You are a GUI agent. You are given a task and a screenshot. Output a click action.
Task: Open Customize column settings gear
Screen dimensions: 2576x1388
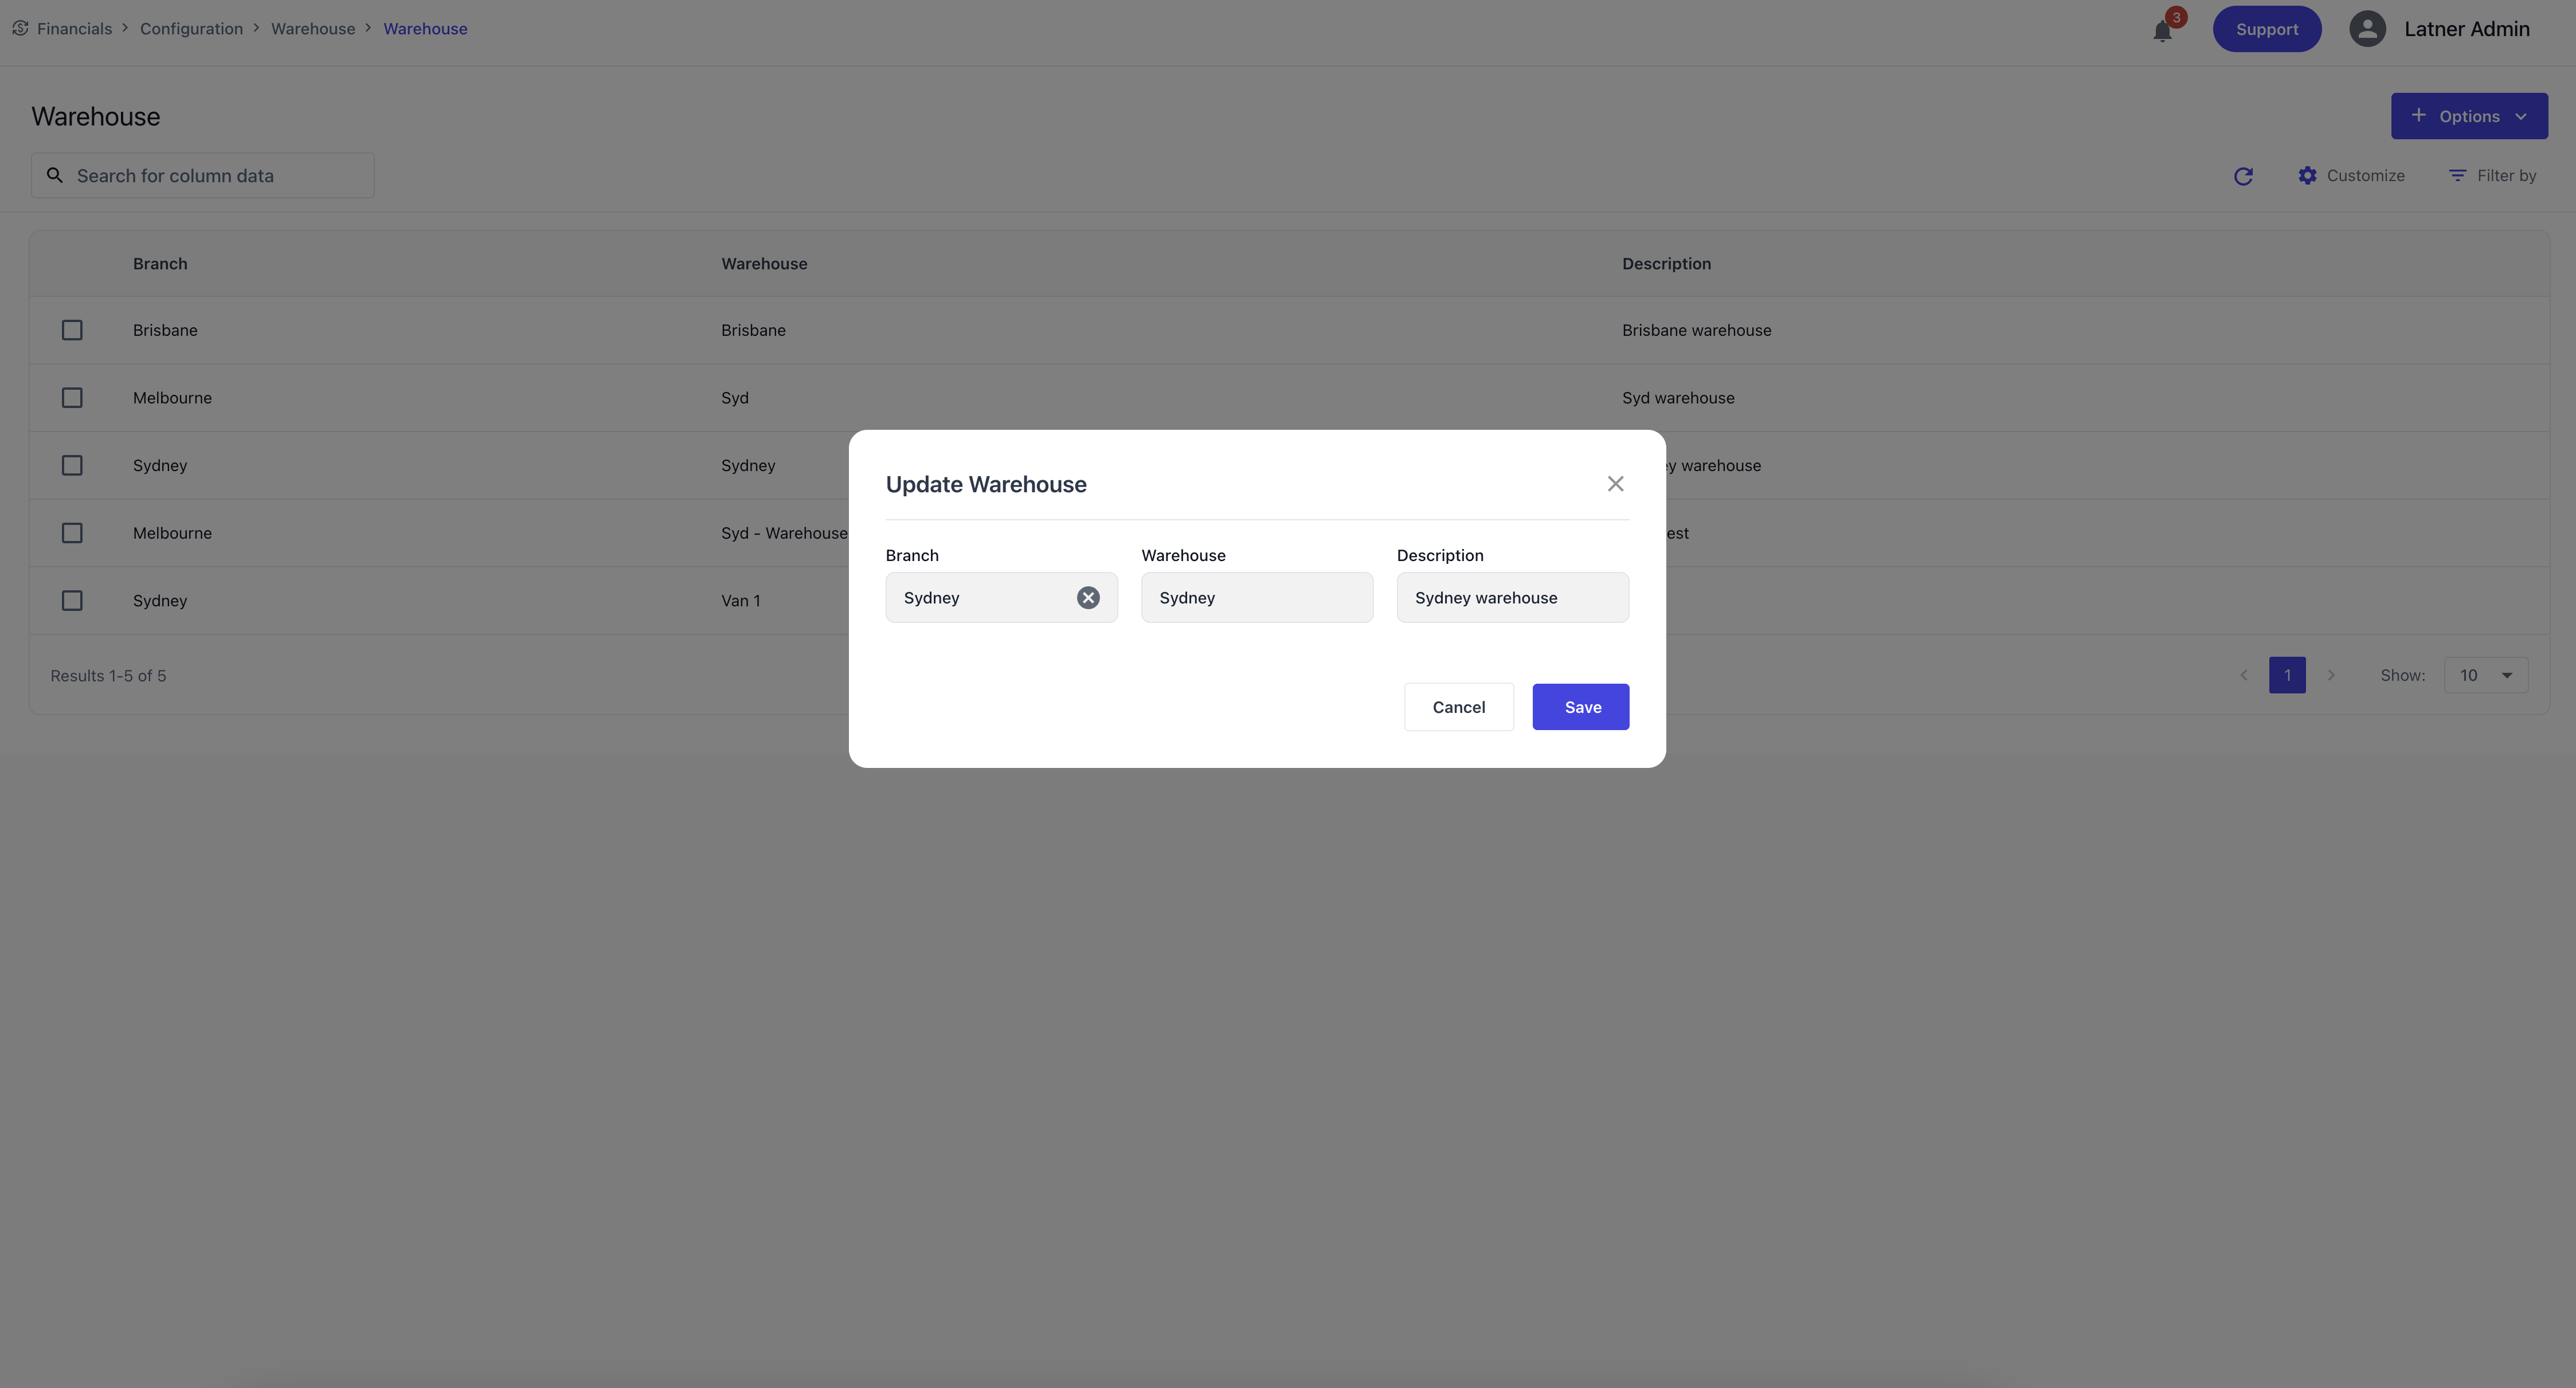pyautogui.click(x=2307, y=176)
